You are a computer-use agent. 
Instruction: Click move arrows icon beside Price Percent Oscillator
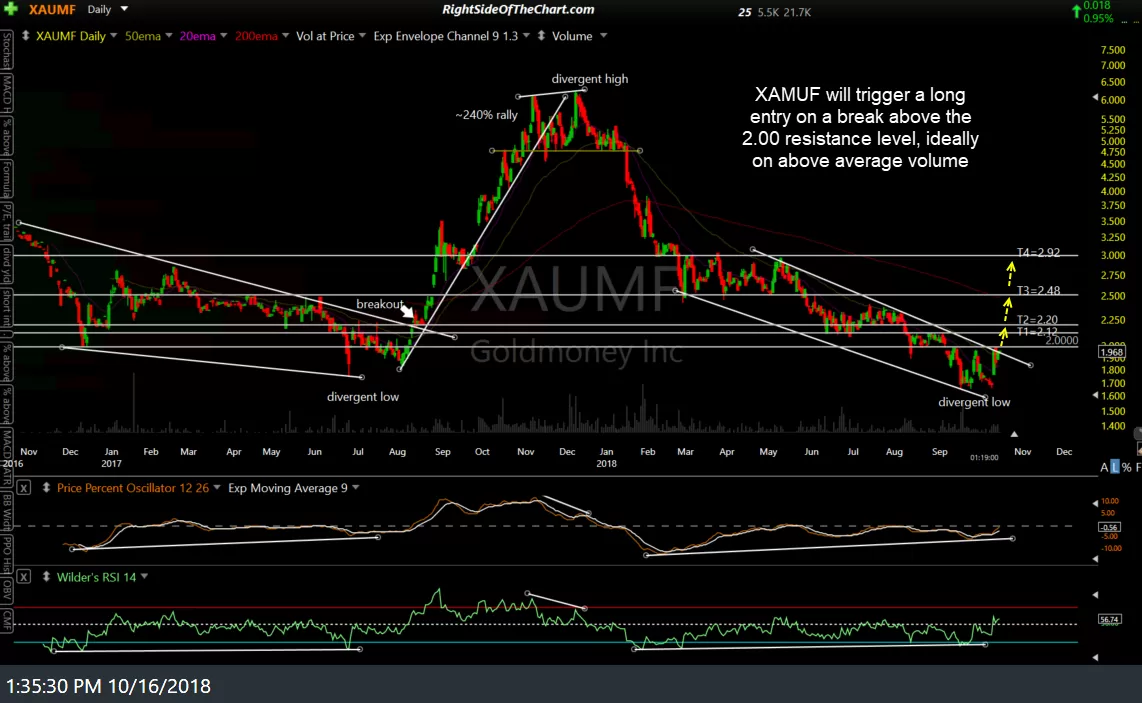tap(46, 488)
